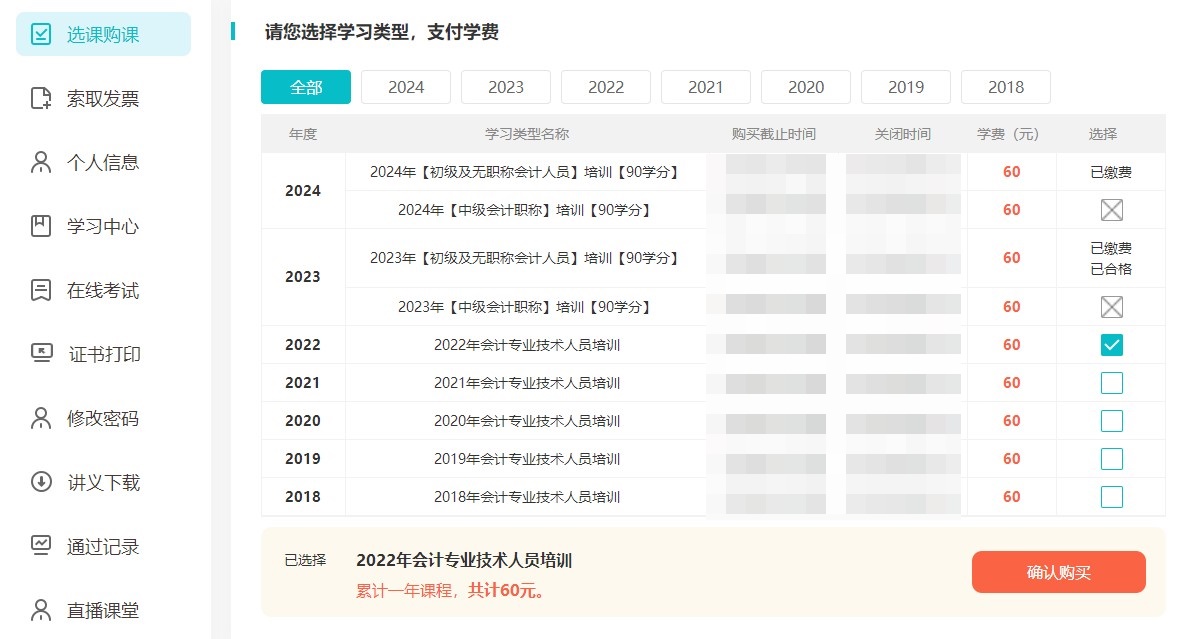Click the 讲义下载 download icon
The image size is (1189, 639).
41,483
